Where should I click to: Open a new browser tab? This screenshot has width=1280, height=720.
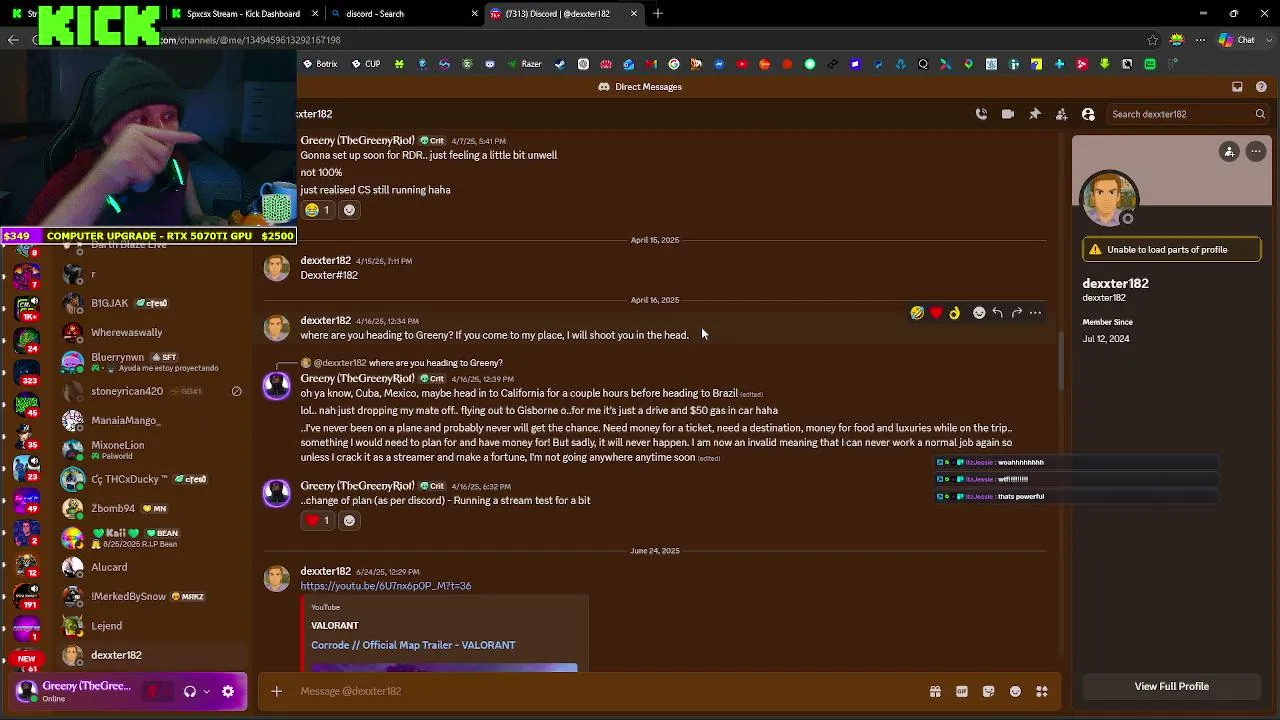coord(658,14)
